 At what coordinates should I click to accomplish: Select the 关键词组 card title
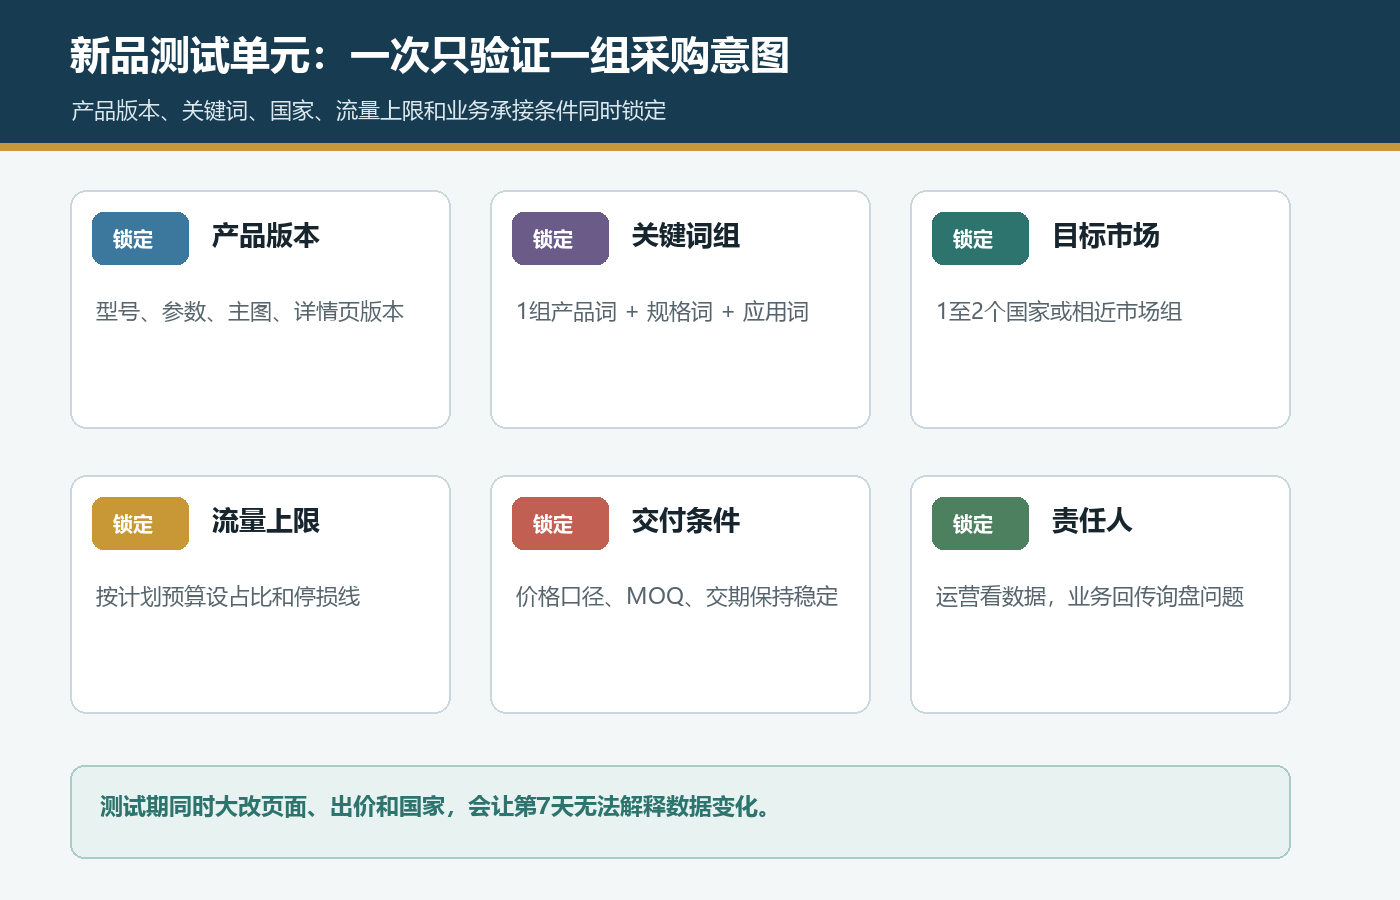click(686, 236)
